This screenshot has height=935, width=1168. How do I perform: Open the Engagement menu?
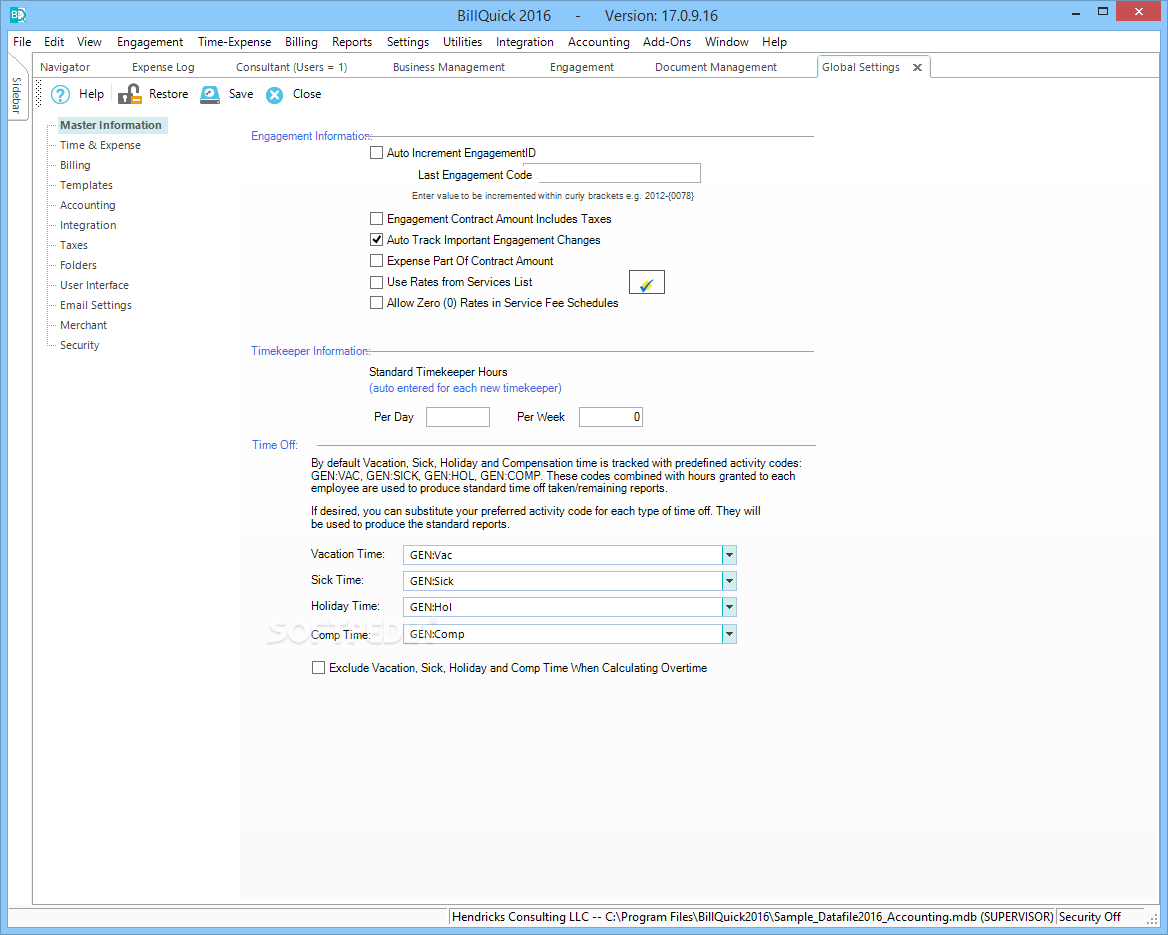(x=150, y=42)
